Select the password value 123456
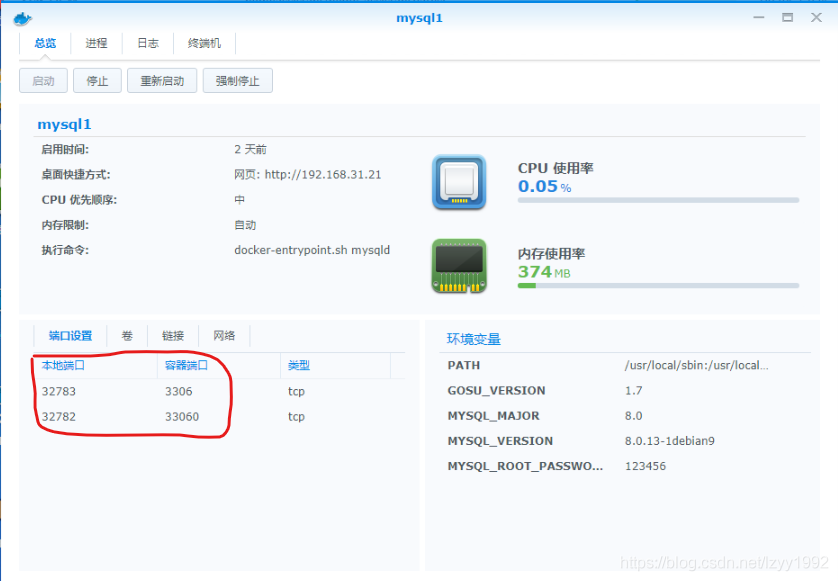This screenshot has height=581, width=838. tap(645, 466)
